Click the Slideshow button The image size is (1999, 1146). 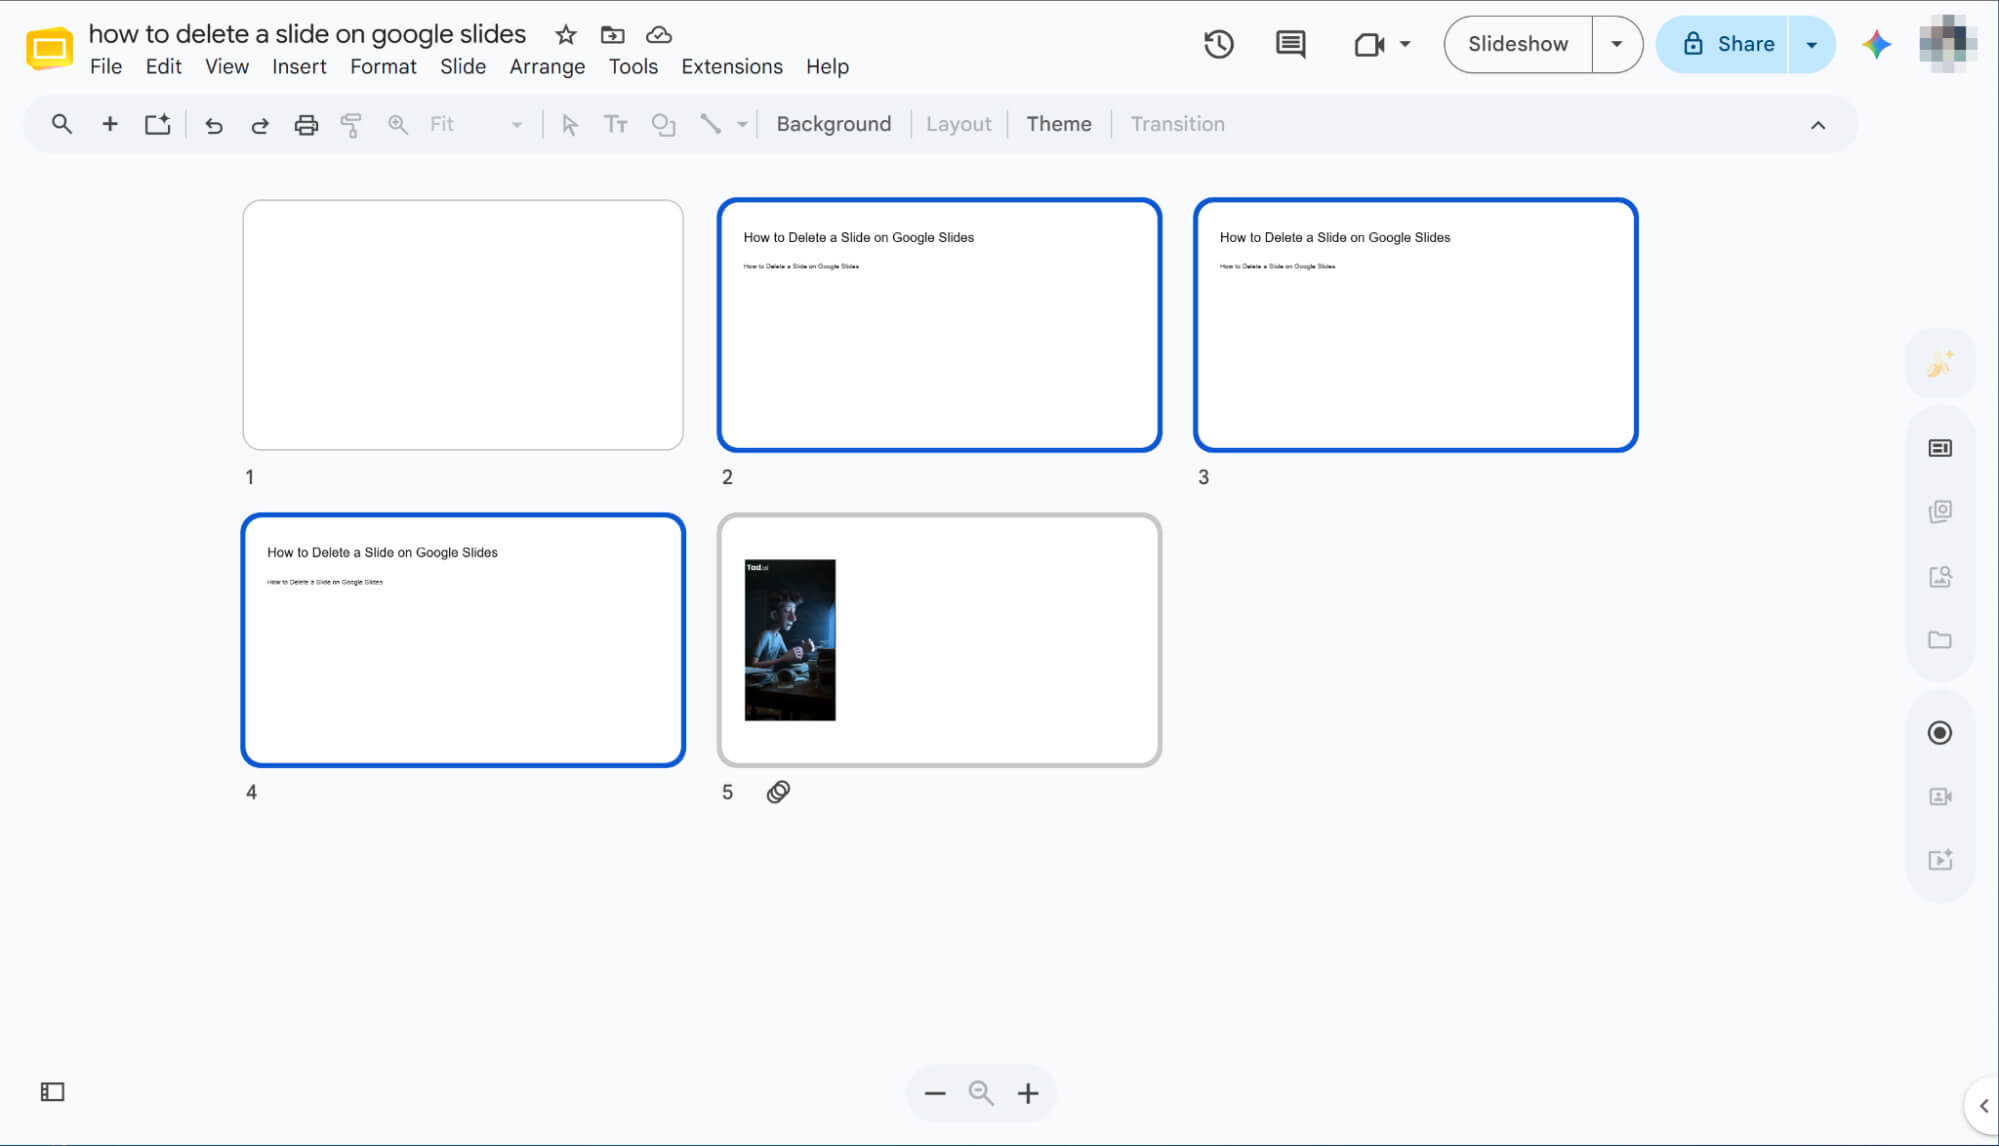[1518, 44]
